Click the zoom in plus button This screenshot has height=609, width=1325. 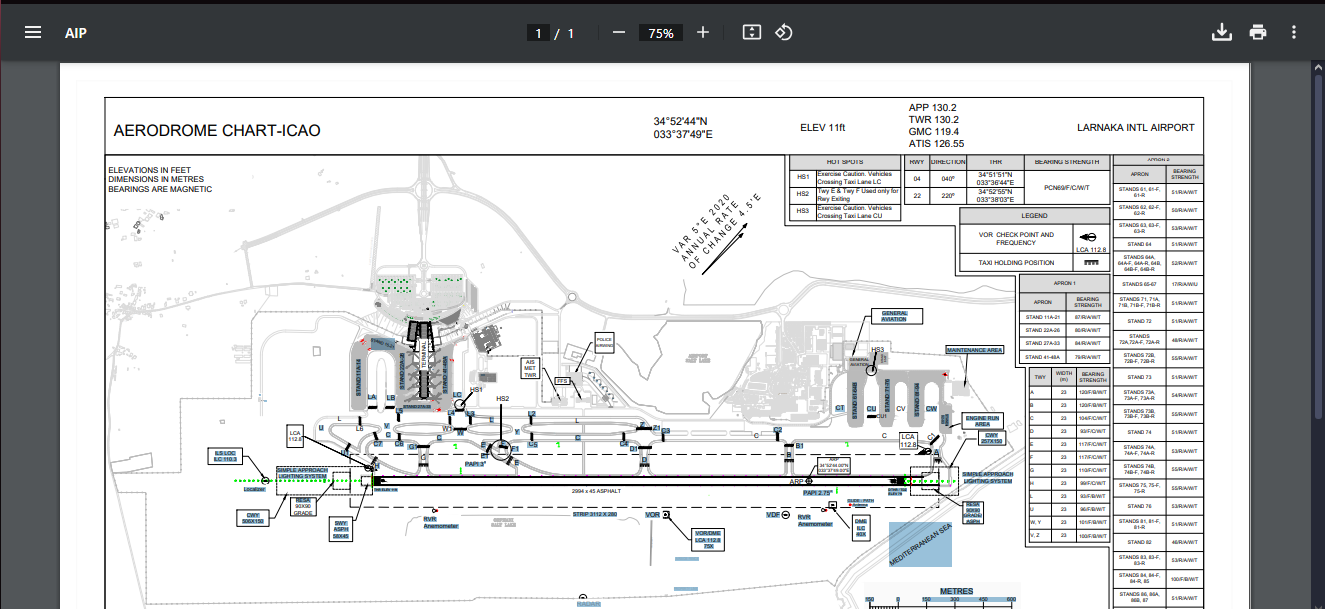(703, 32)
